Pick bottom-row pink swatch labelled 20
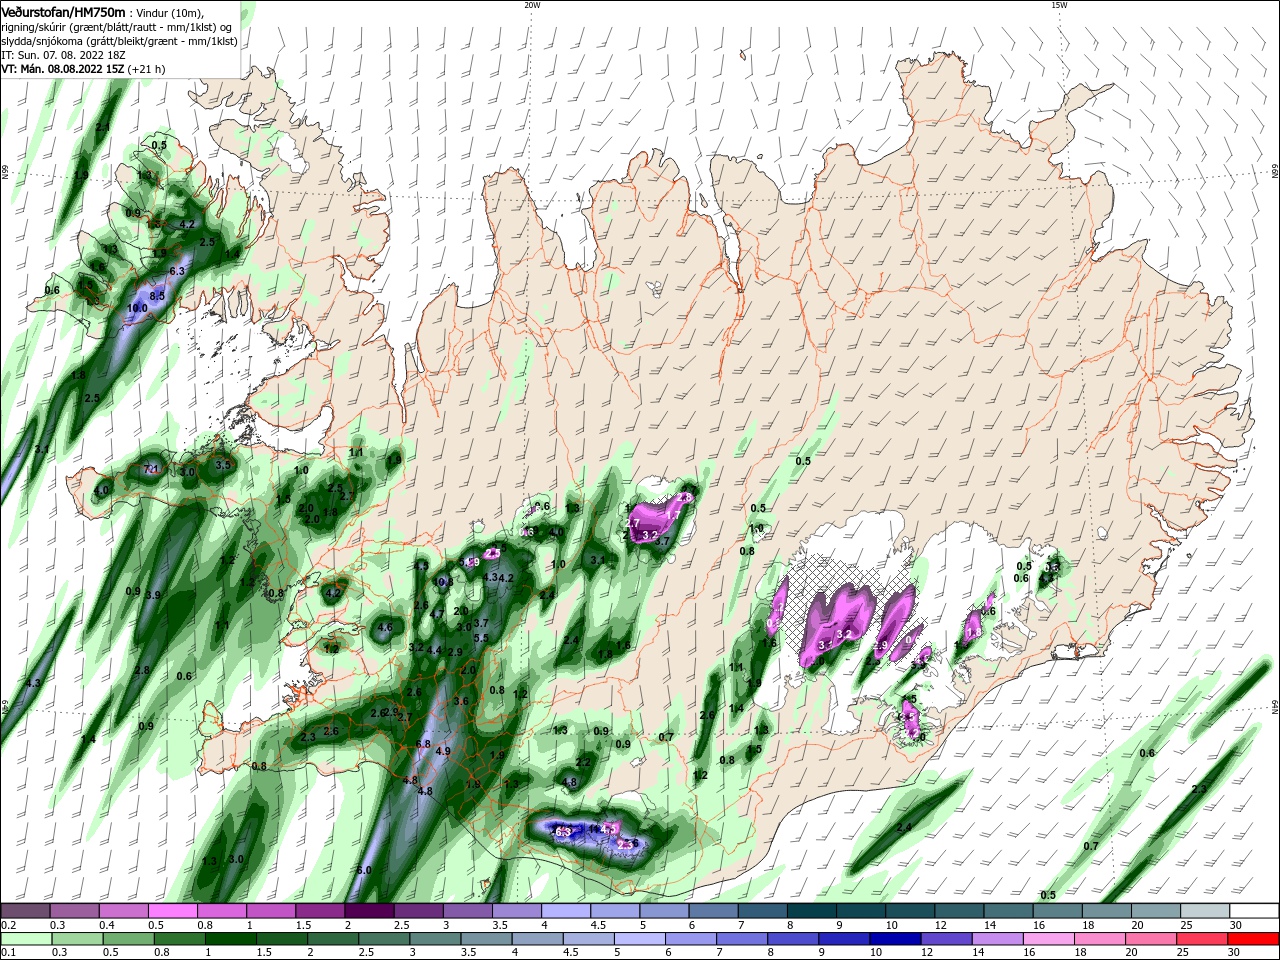Screen dimensions: 1280x960 pyautogui.click(x=1151, y=939)
